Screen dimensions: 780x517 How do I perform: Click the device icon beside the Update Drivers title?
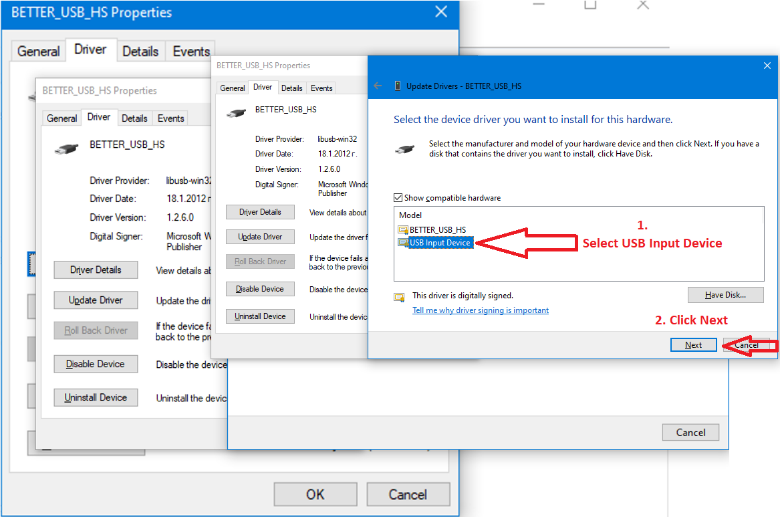(397, 86)
